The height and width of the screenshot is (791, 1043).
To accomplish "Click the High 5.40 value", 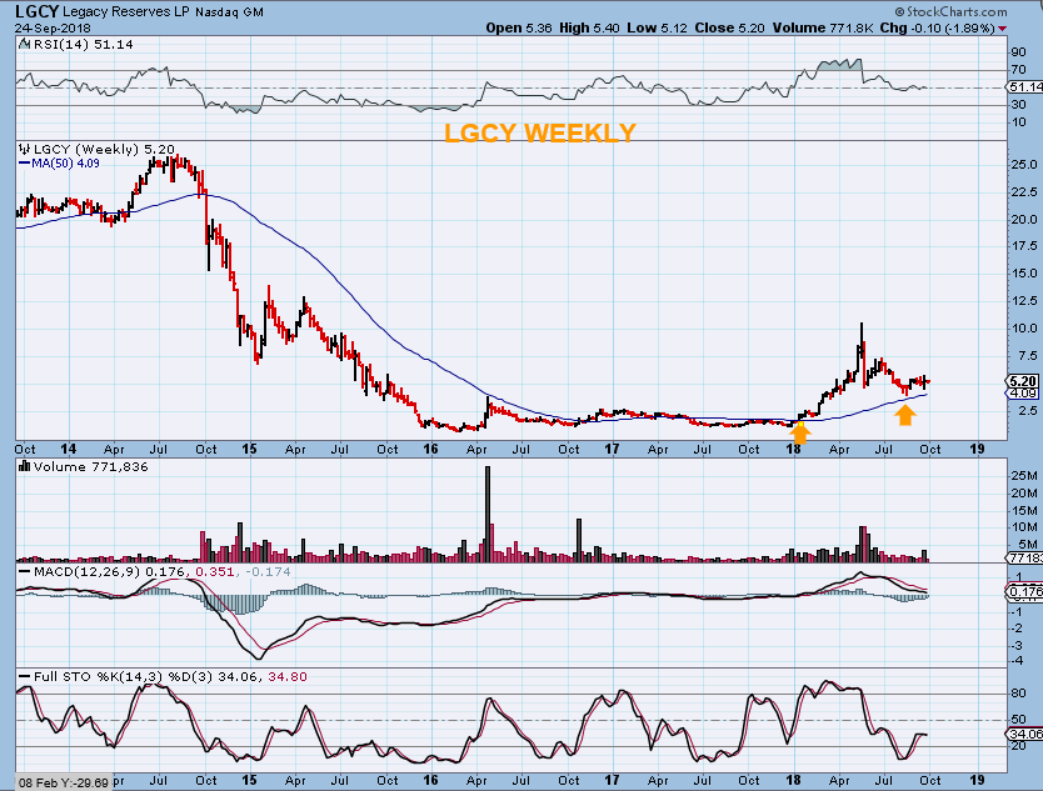I will 589,28.
